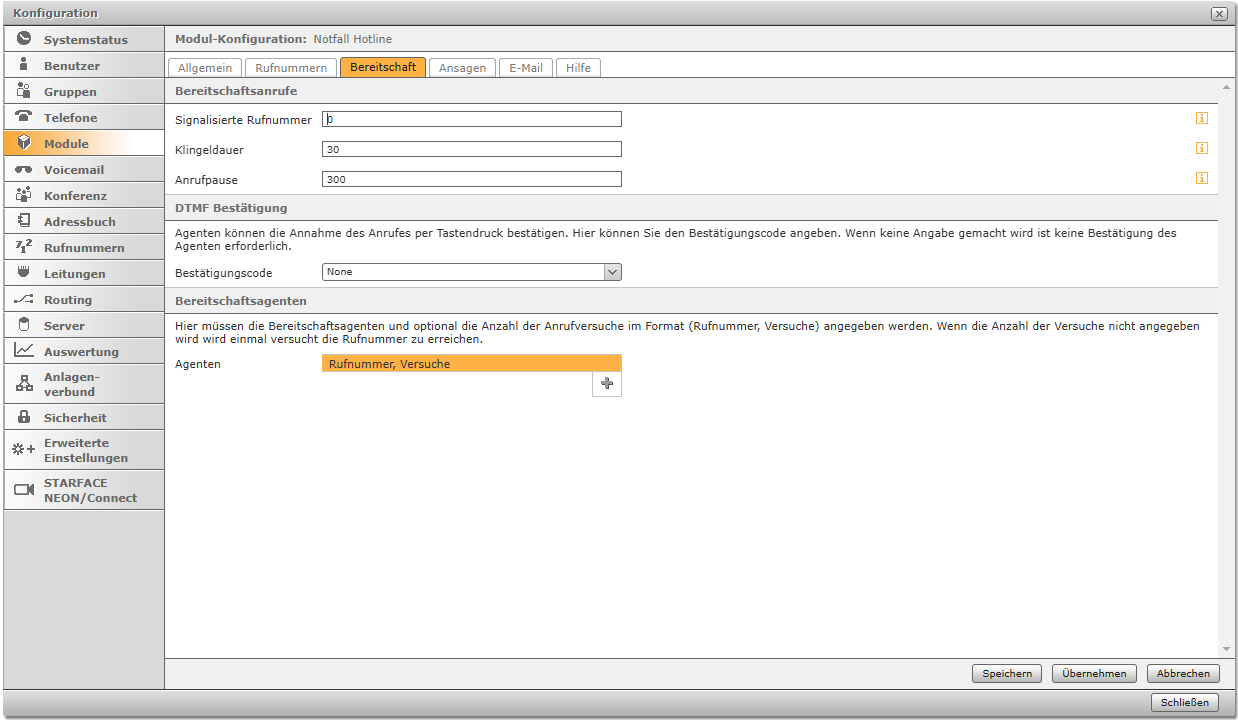This screenshot has width=1238, height=721.
Task: Click into the Anrufpause input field
Action: click(472, 180)
